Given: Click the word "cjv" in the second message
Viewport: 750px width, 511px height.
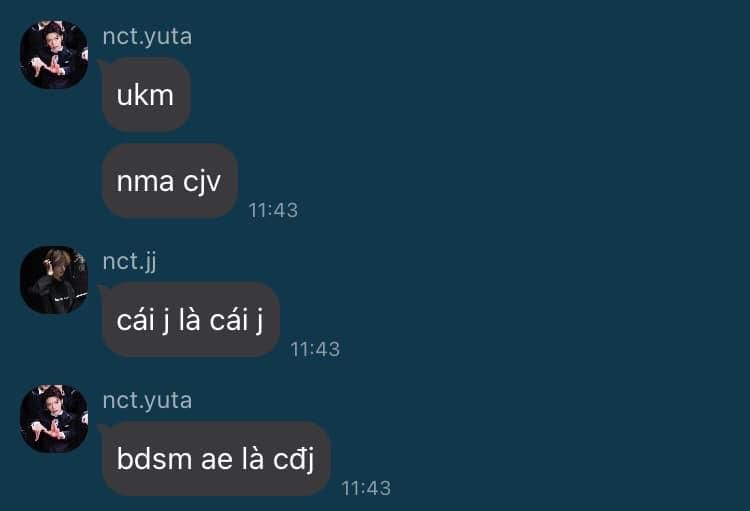Looking at the screenshot, I should 202,183.
